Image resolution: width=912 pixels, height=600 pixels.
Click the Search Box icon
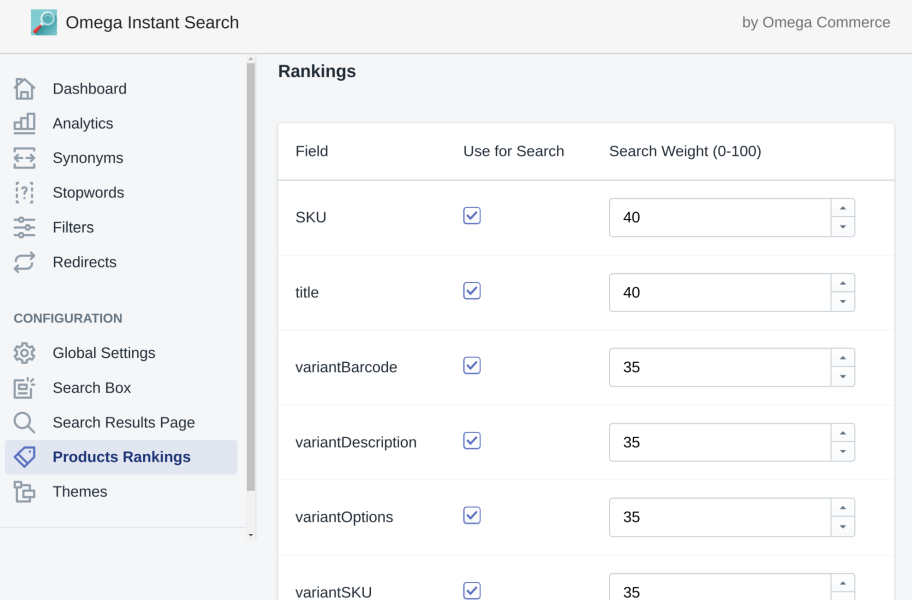24,388
